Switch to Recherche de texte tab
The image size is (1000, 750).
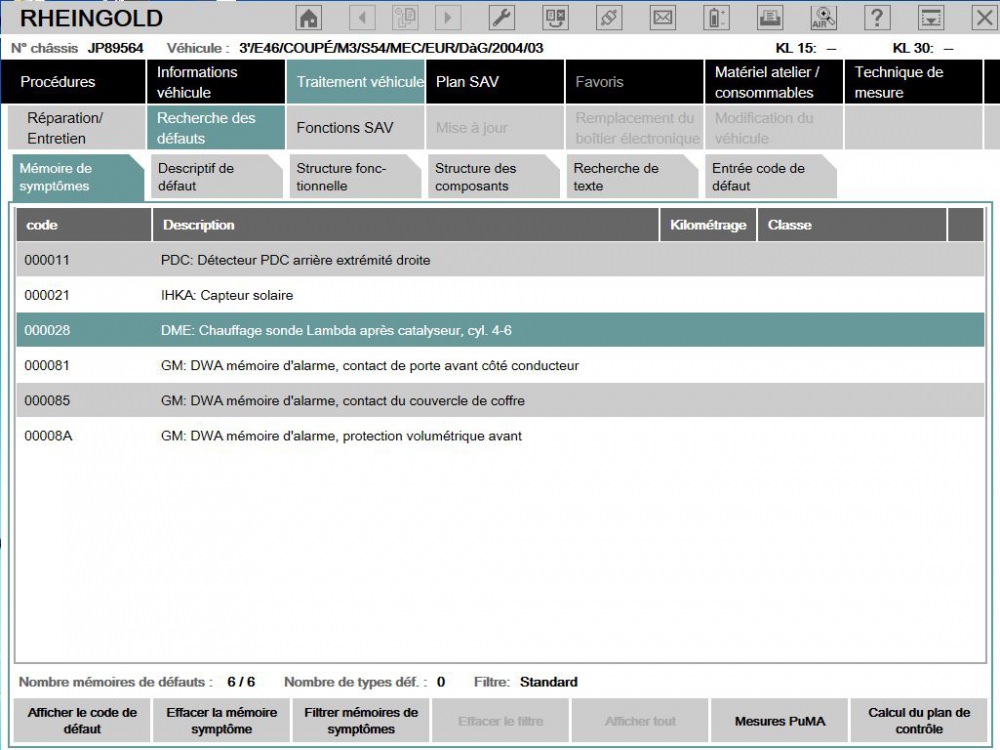(633, 177)
